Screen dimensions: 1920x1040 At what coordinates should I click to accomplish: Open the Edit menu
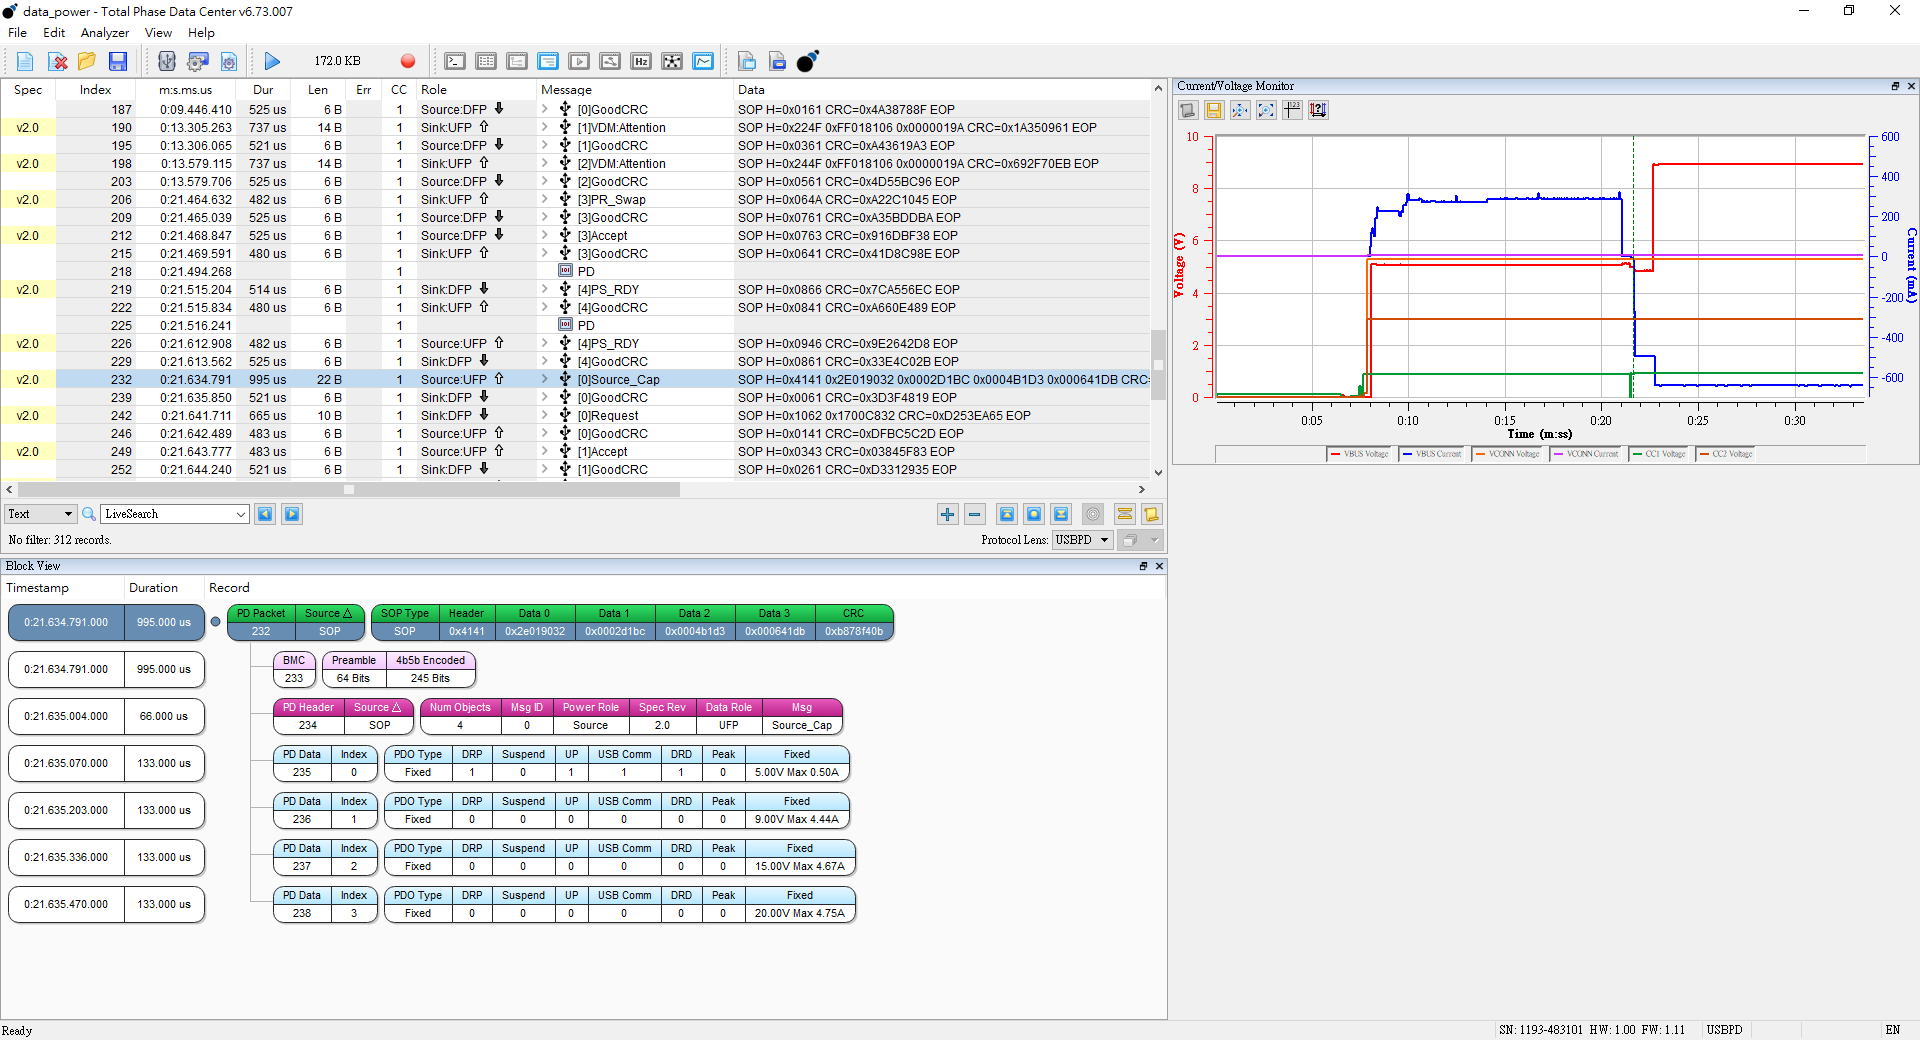coord(54,33)
